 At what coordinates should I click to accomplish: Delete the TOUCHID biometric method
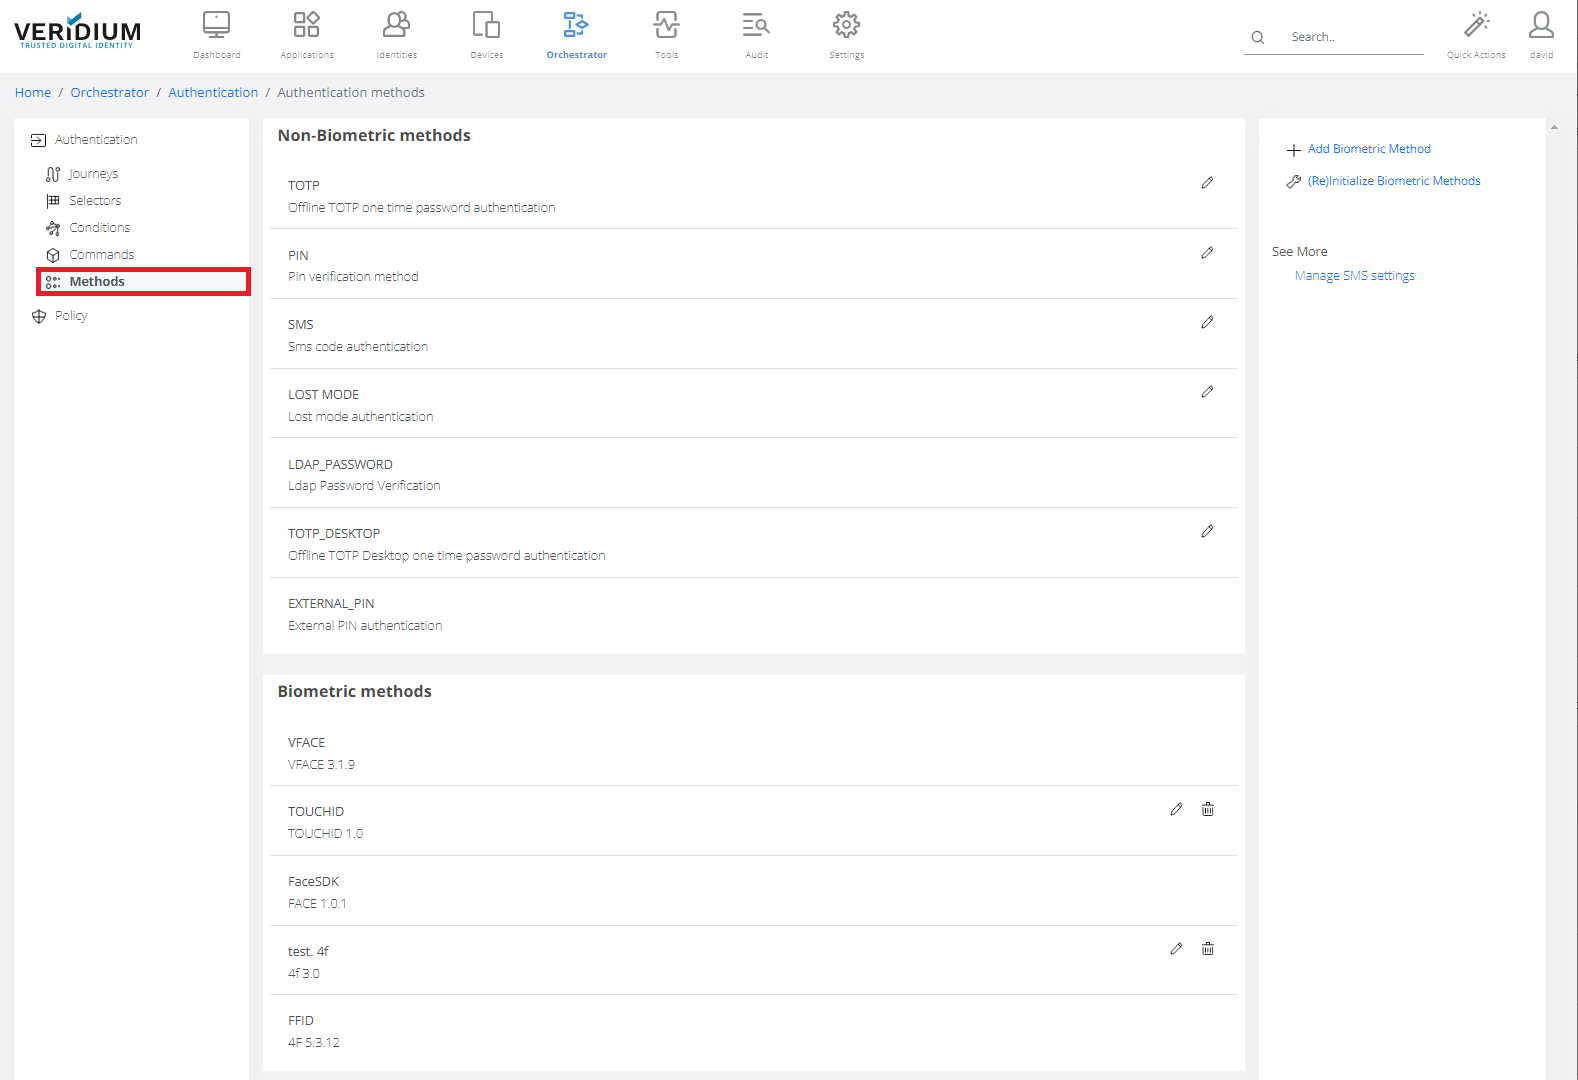[x=1207, y=809]
